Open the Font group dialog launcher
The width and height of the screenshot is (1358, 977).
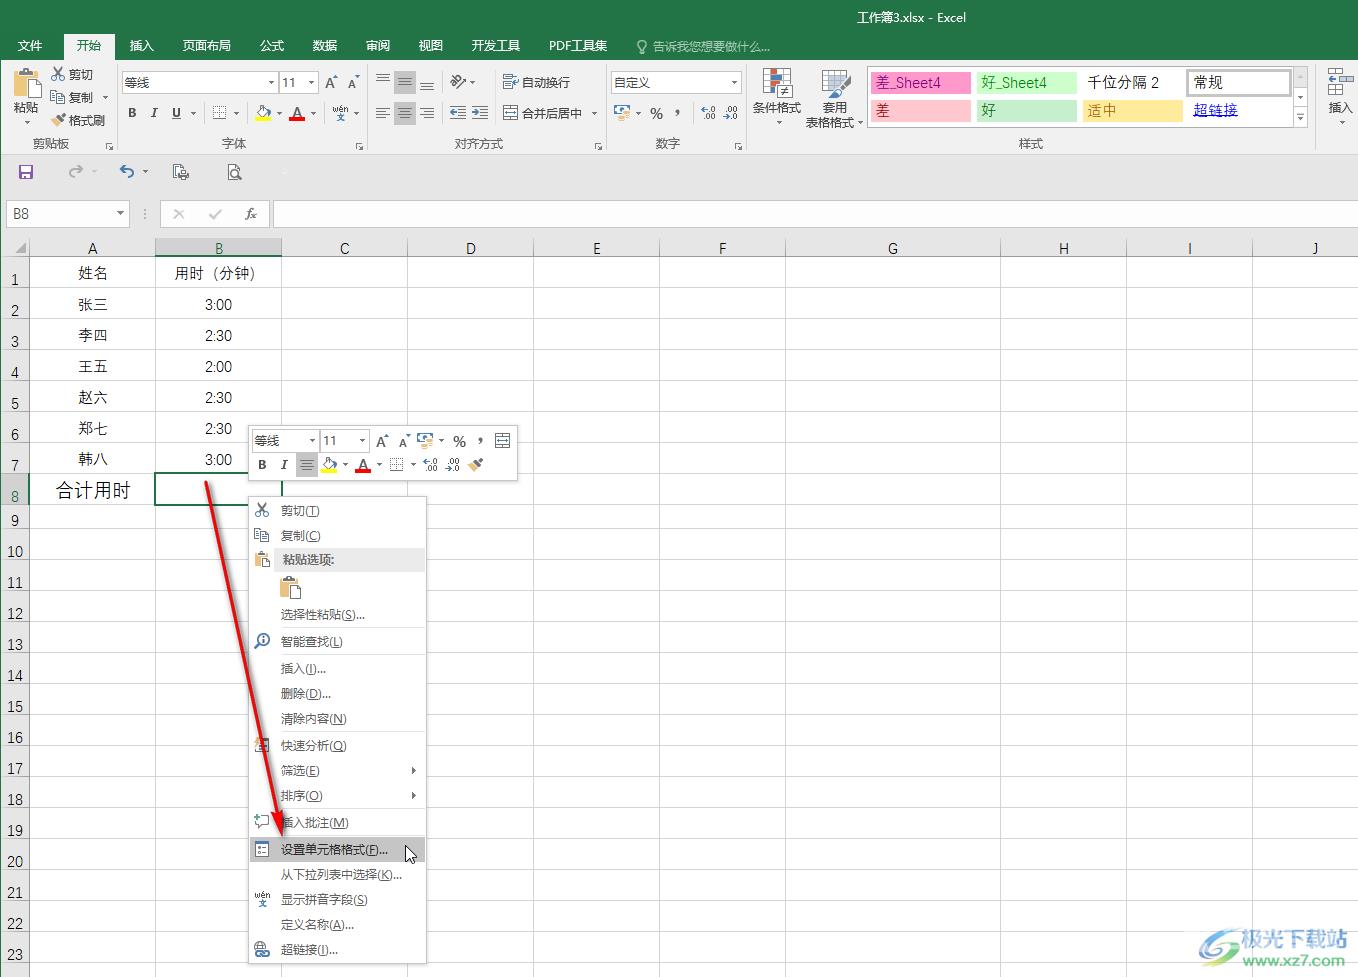pos(359,147)
